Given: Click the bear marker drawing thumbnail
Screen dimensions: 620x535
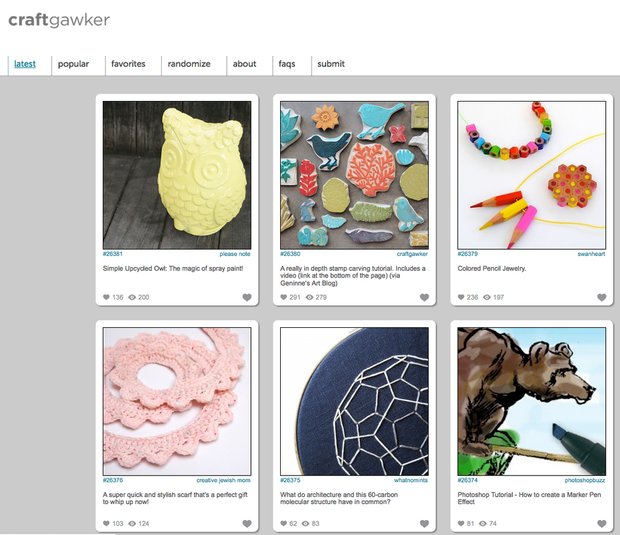Looking at the screenshot, I should pos(531,401).
